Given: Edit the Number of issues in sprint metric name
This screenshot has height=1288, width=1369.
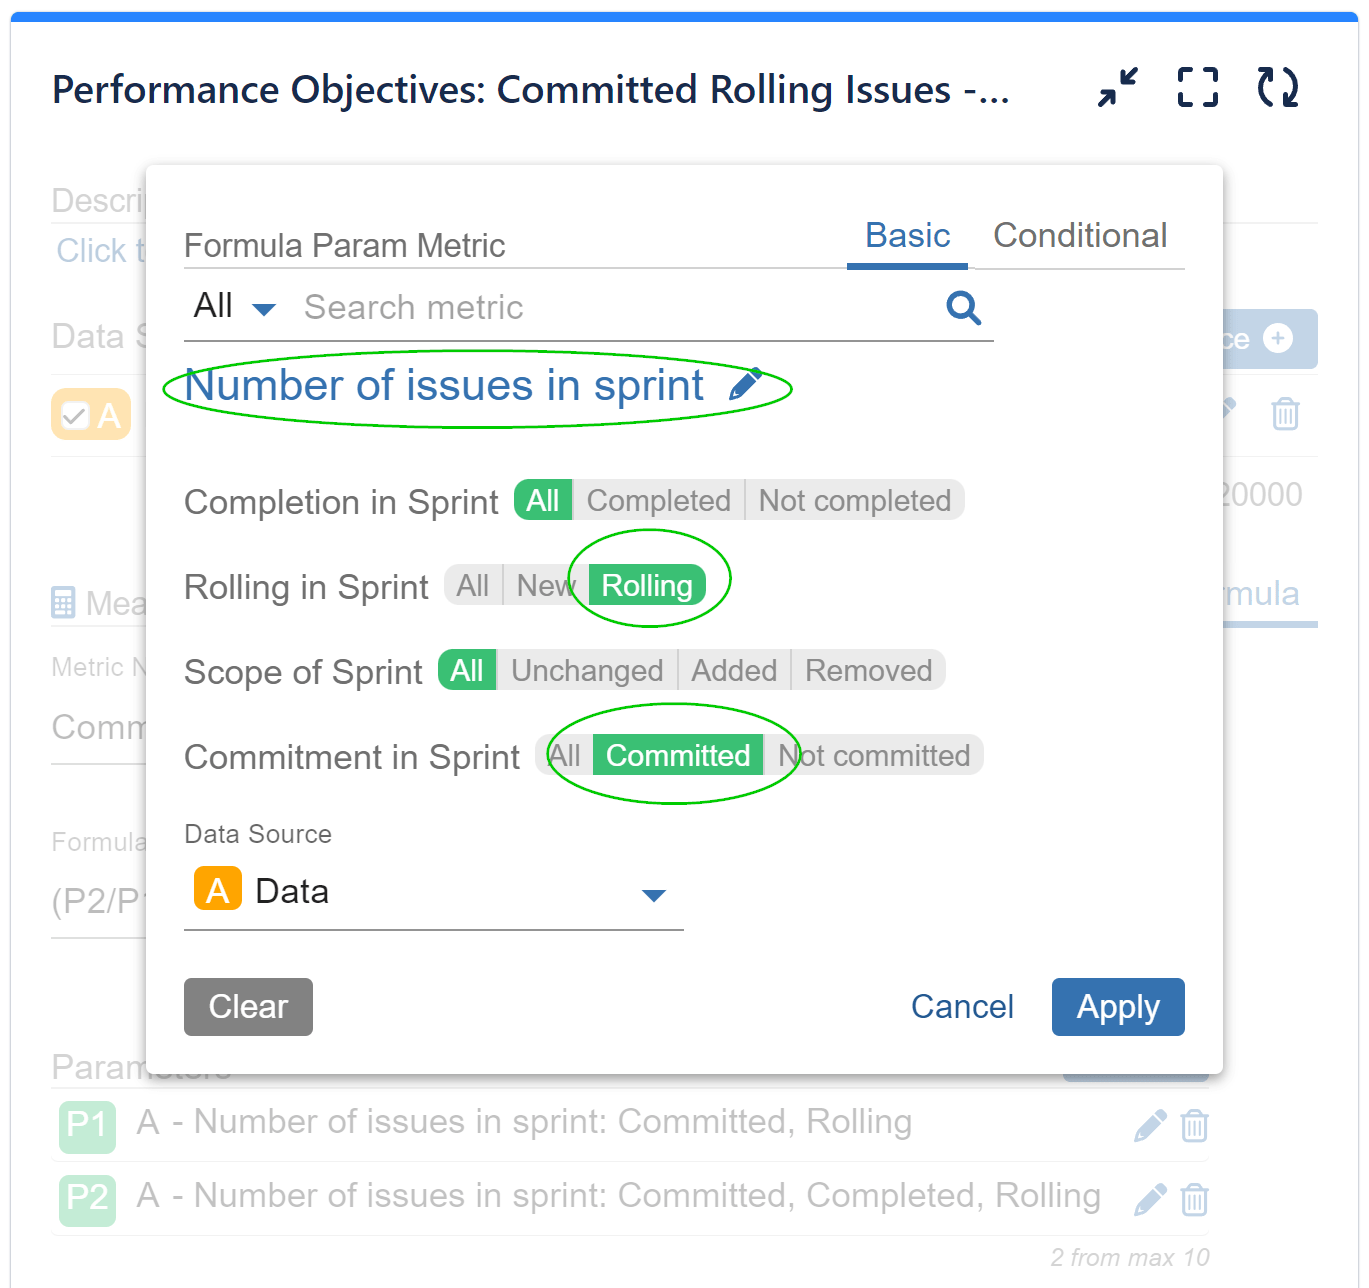Looking at the screenshot, I should click(x=748, y=383).
